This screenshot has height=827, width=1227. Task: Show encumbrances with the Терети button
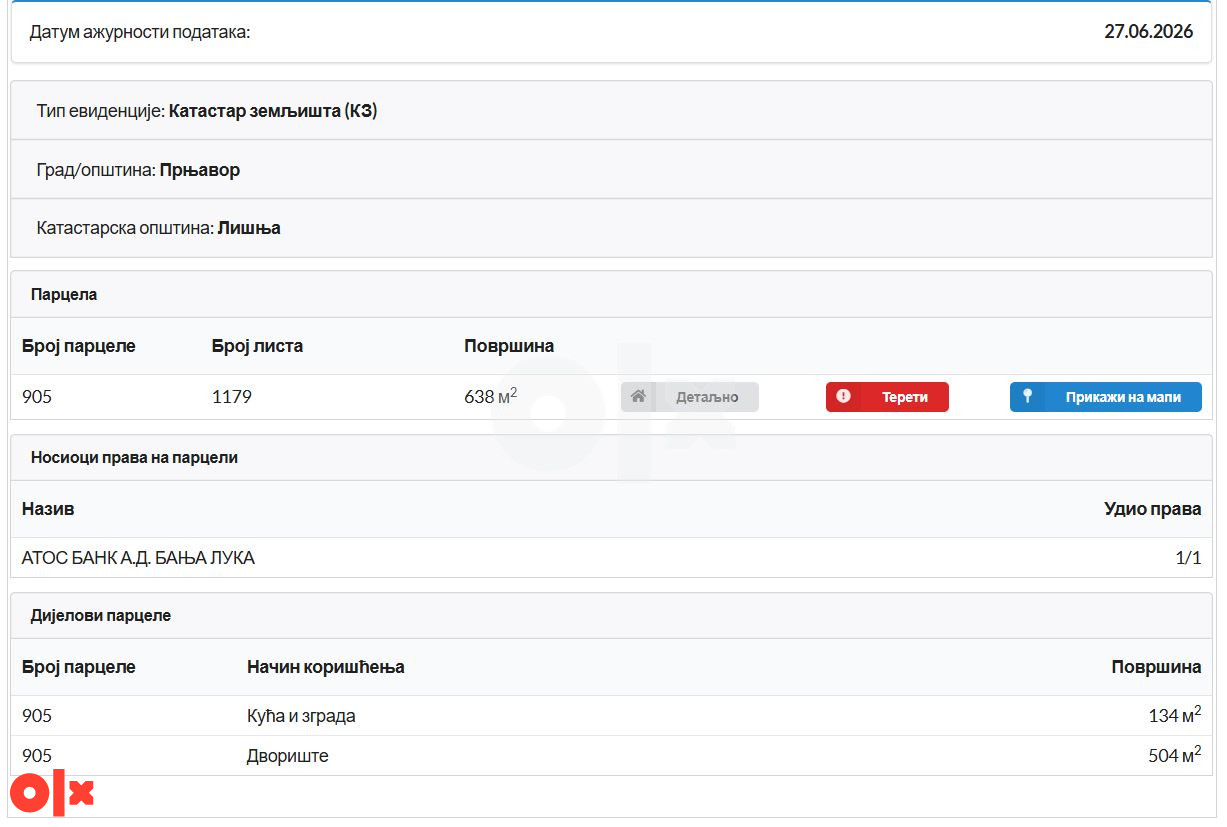887,397
